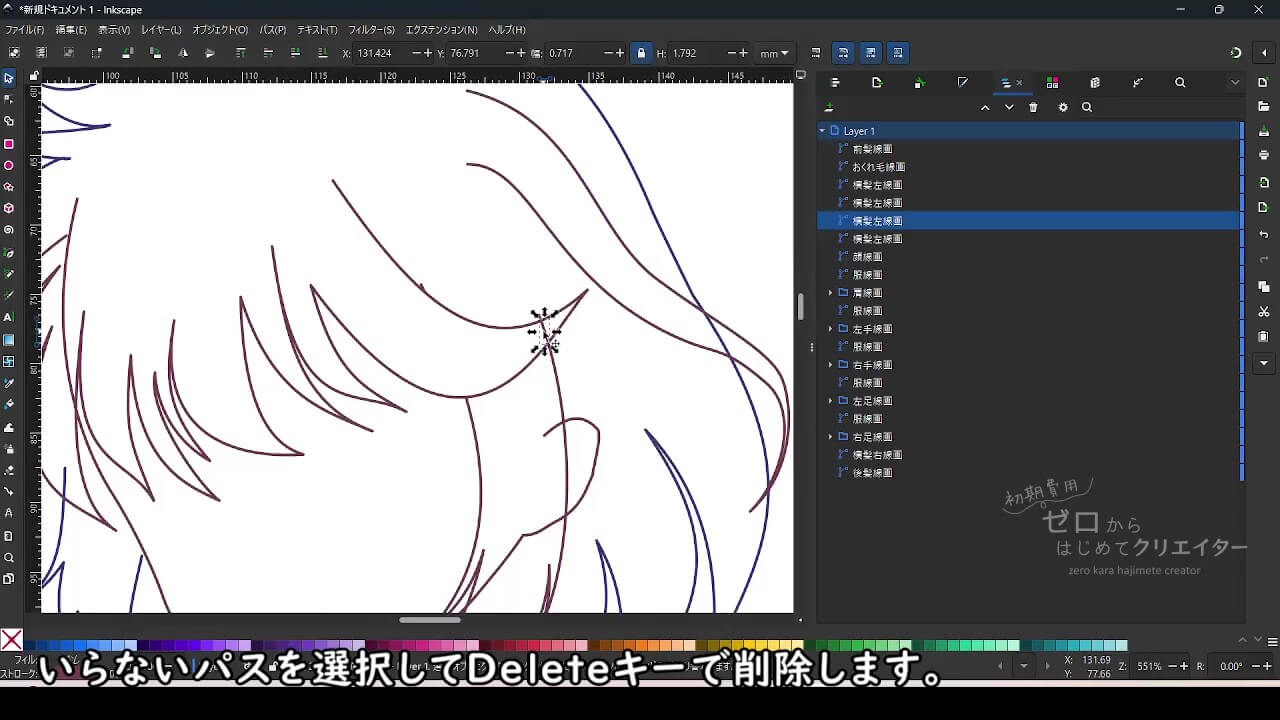Flip the selection horizontally
1280x720 pixels.
(x=183, y=52)
